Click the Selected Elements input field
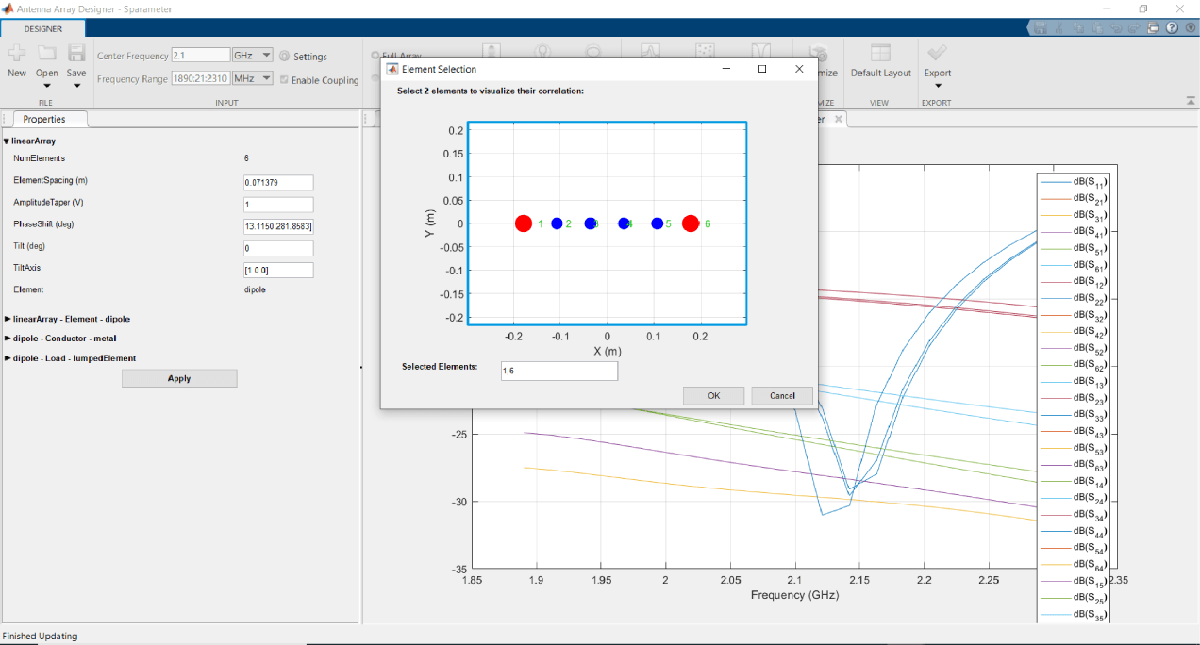 558,371
